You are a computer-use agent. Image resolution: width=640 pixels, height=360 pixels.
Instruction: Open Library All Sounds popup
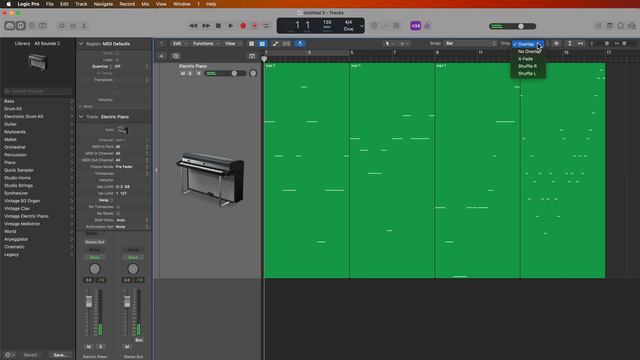(x=47, y=44)
